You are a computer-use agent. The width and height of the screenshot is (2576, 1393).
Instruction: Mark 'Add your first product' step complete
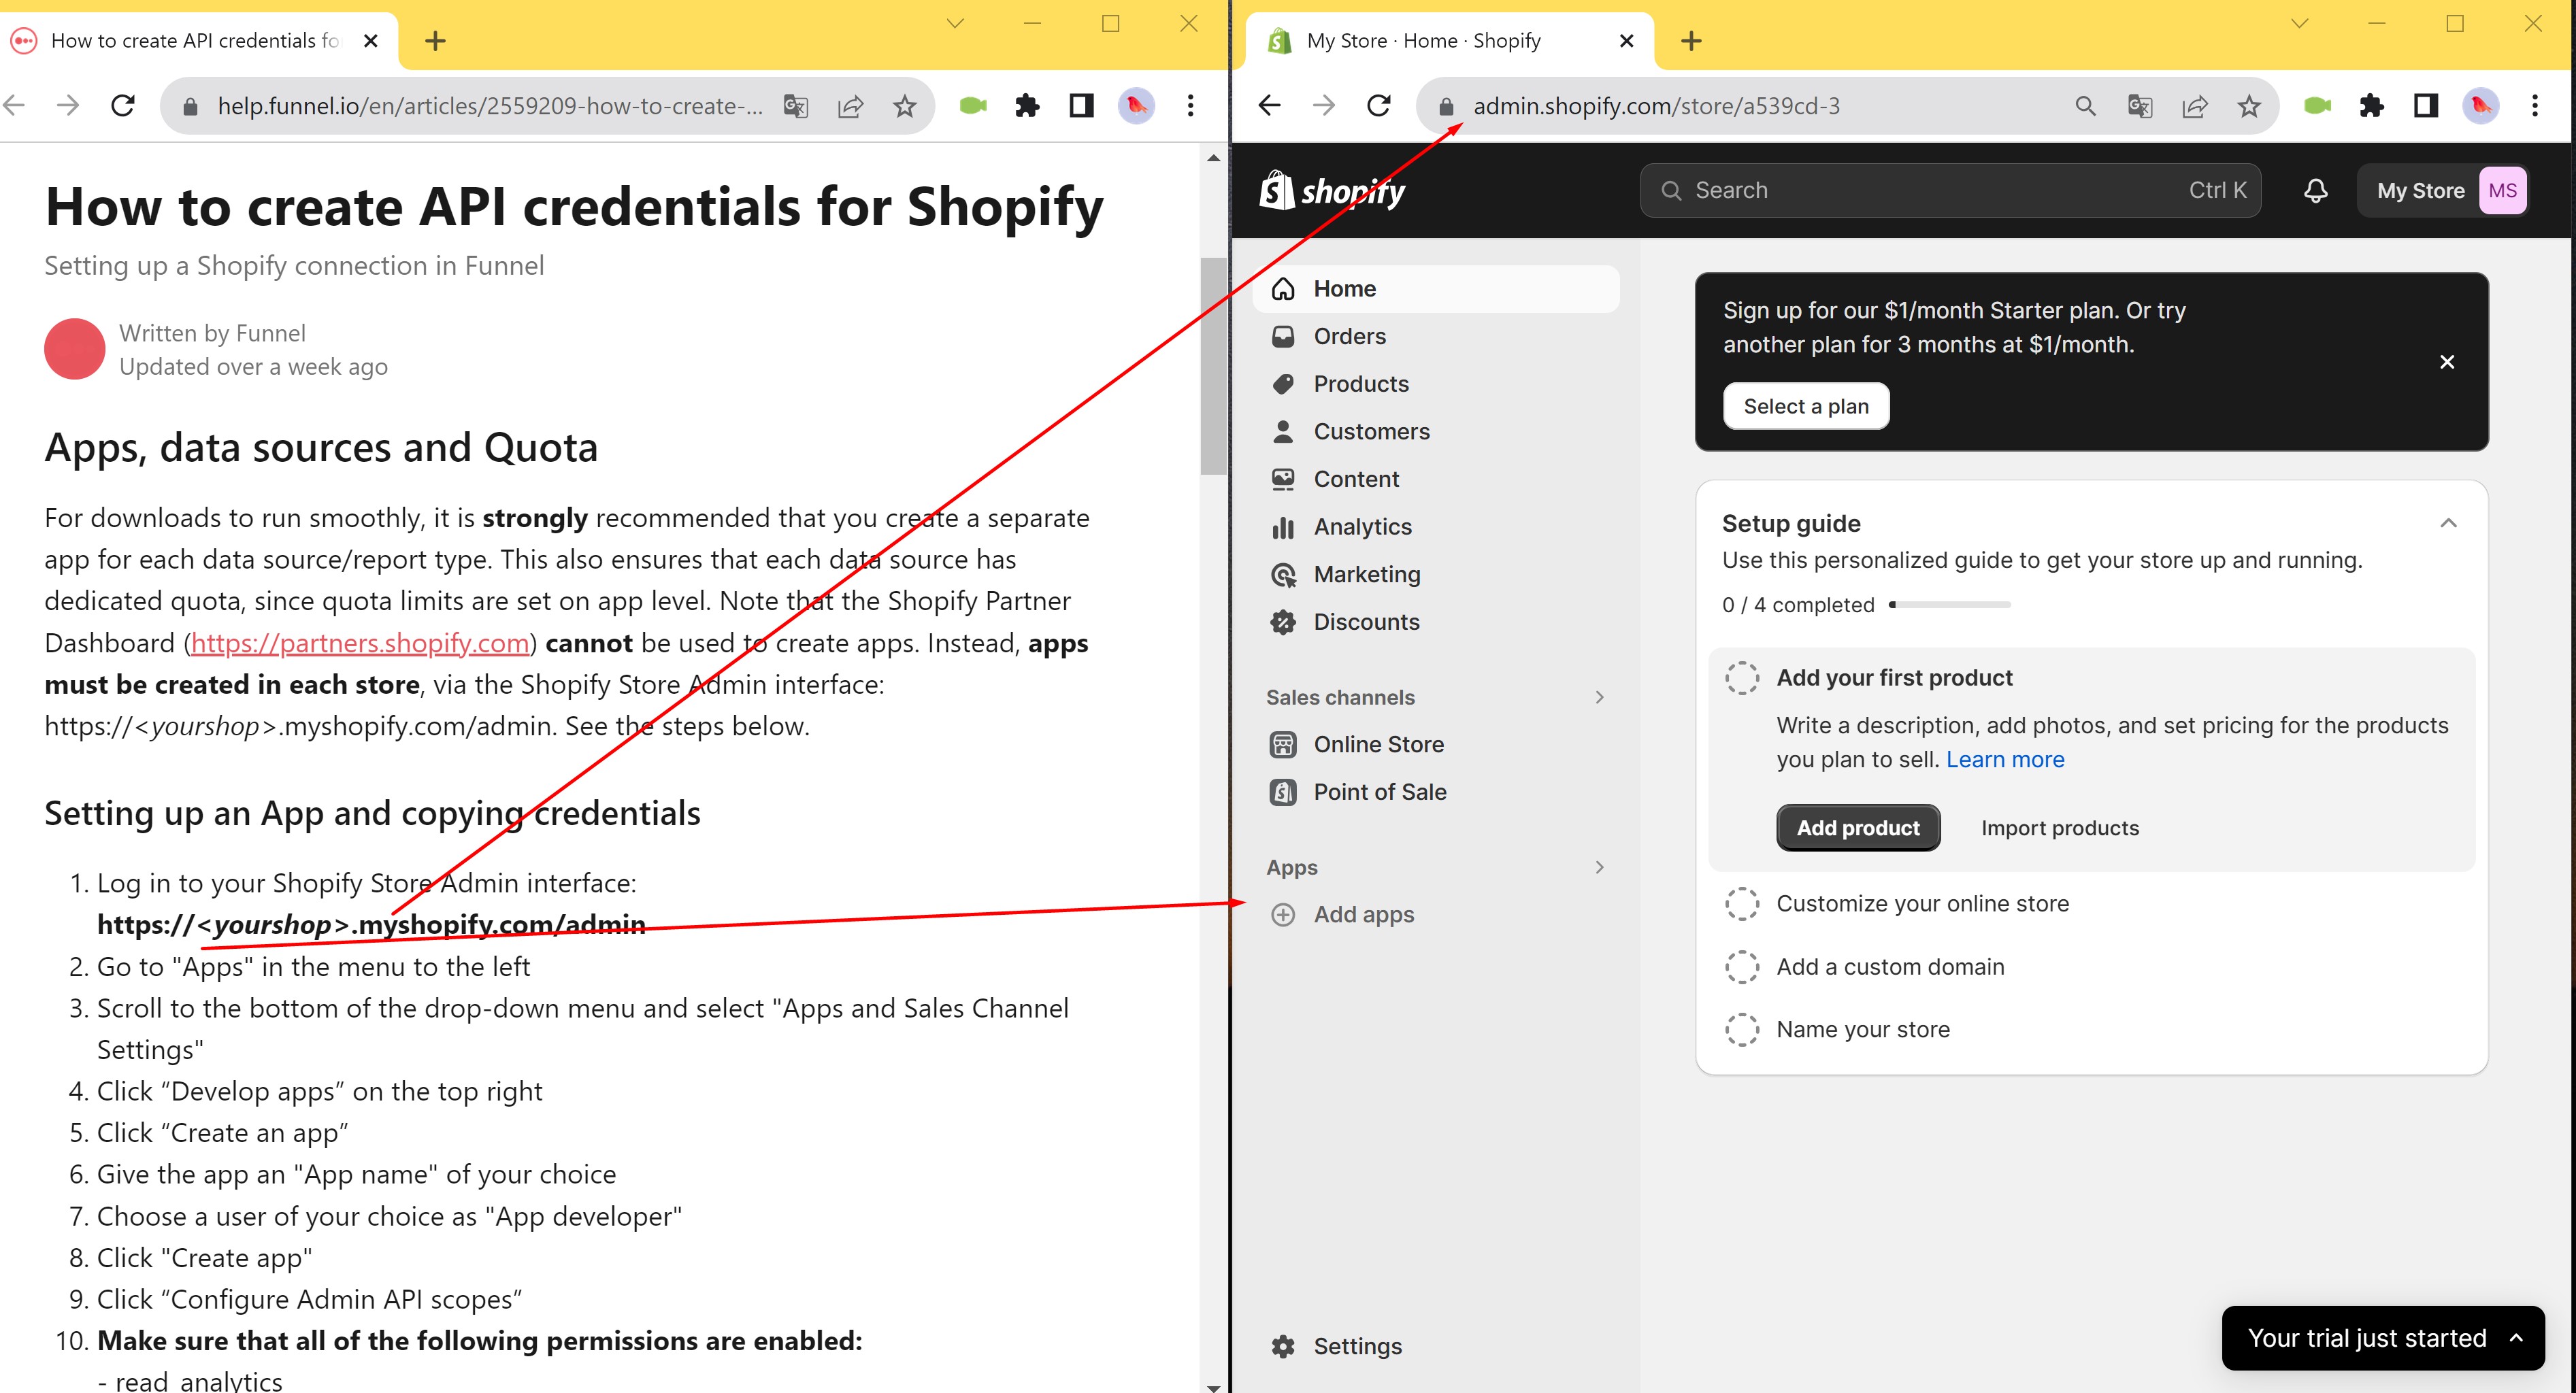tap(1742, 678)
